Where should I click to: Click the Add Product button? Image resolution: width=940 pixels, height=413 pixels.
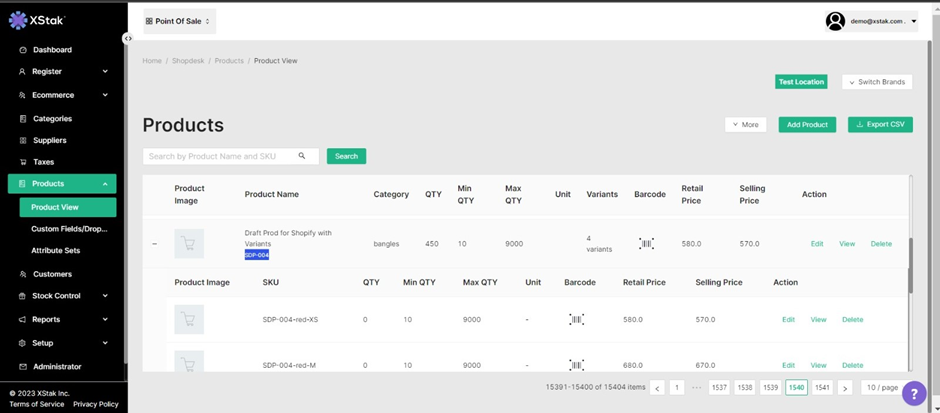pyautogui.click(x=807, y=125)
